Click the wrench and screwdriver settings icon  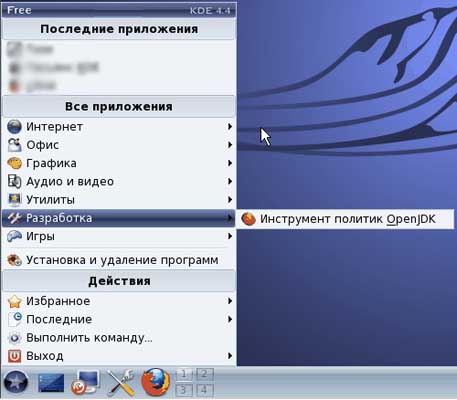[121, 382]
